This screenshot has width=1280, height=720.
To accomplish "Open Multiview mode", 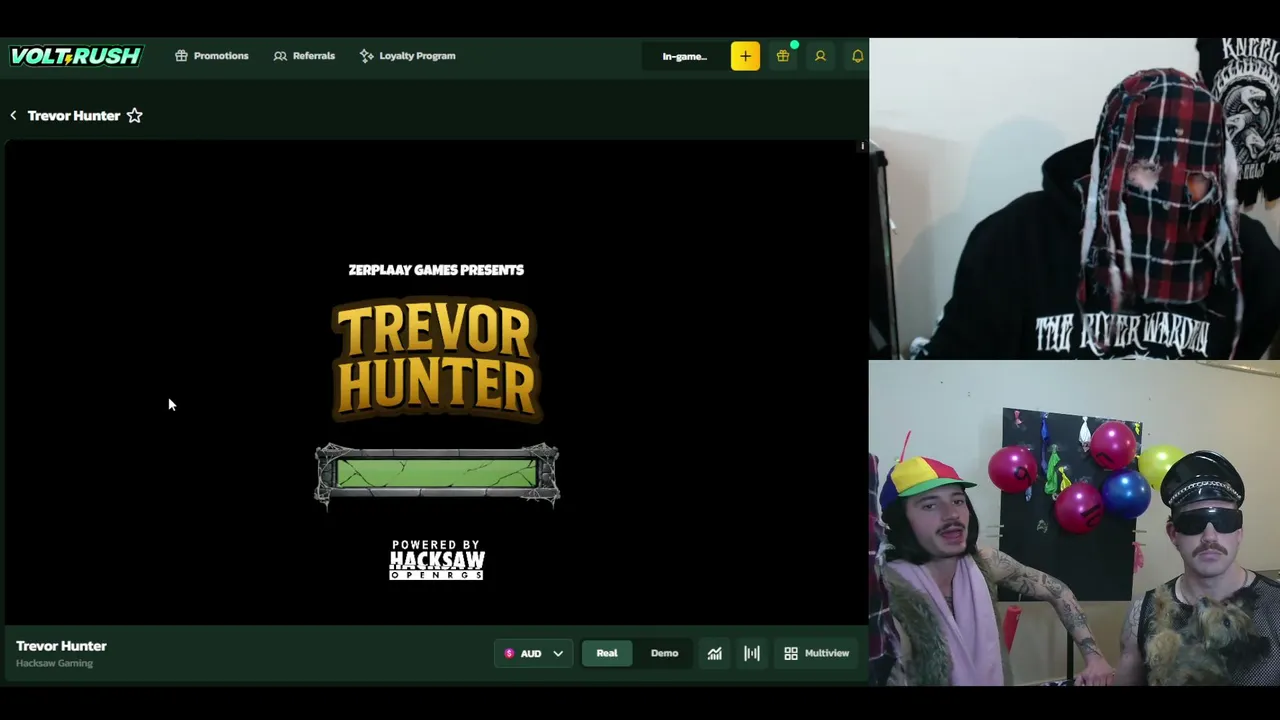I will (816, 653).
